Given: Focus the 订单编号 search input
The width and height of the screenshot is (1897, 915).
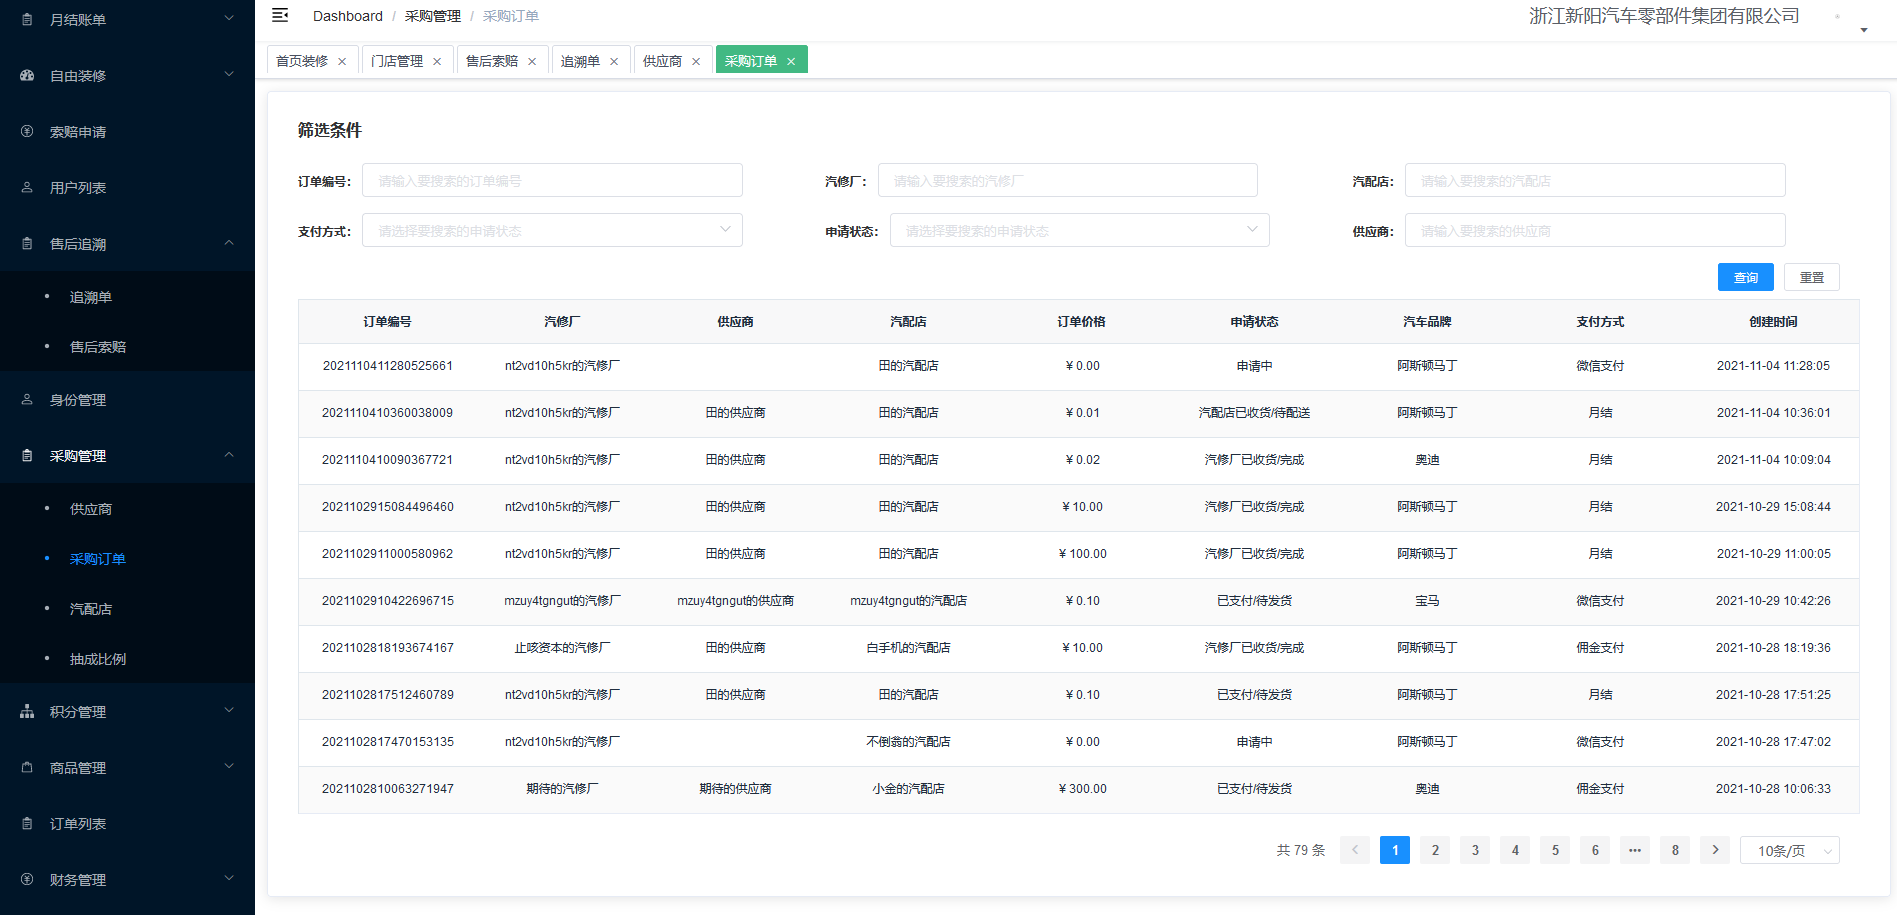Looking at the screenshot, I should click(x=552, y=180).
